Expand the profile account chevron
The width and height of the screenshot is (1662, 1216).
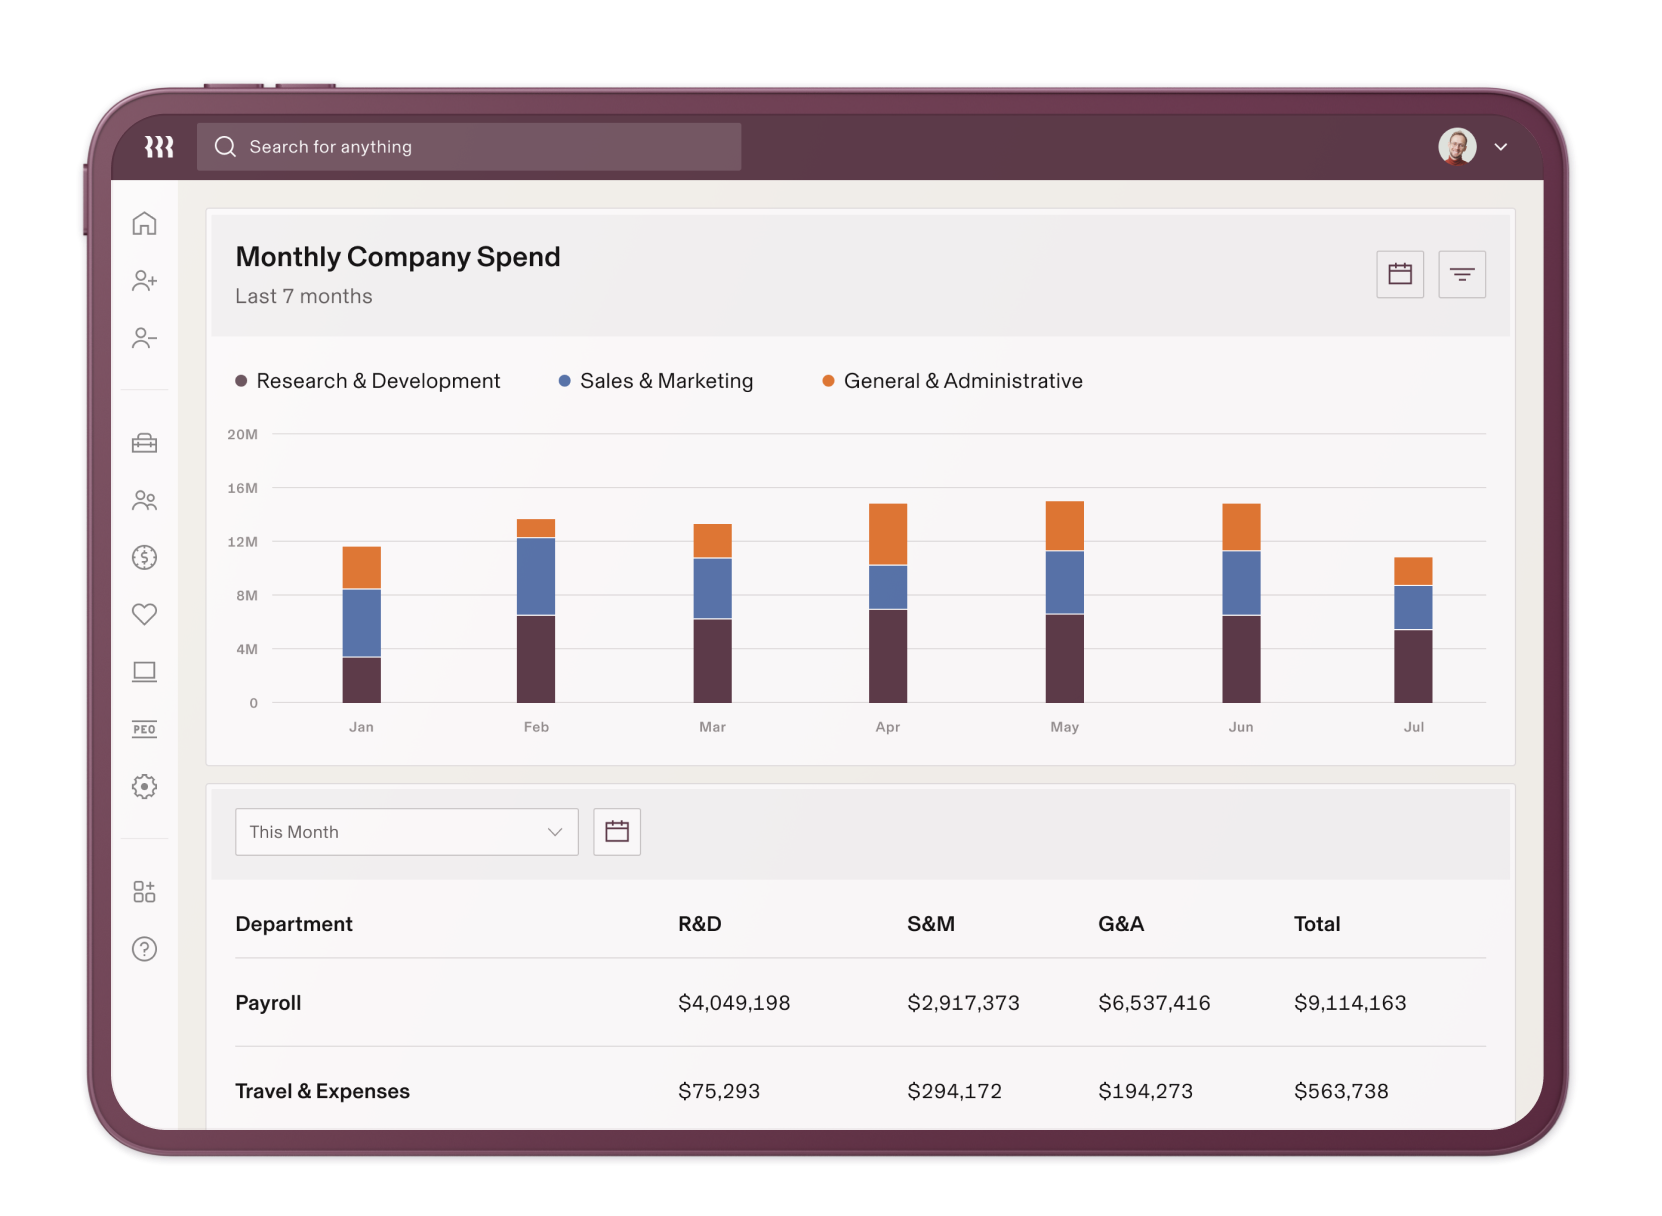1501,146
